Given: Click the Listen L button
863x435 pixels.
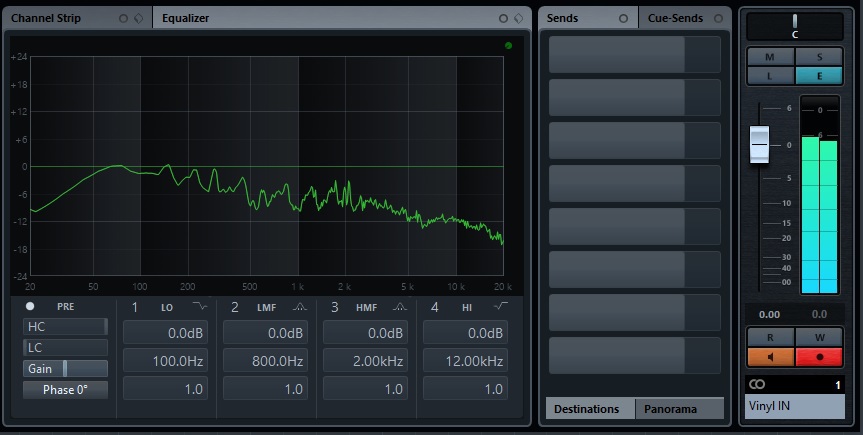Looking at the screenshot, I should coord(770,75).
